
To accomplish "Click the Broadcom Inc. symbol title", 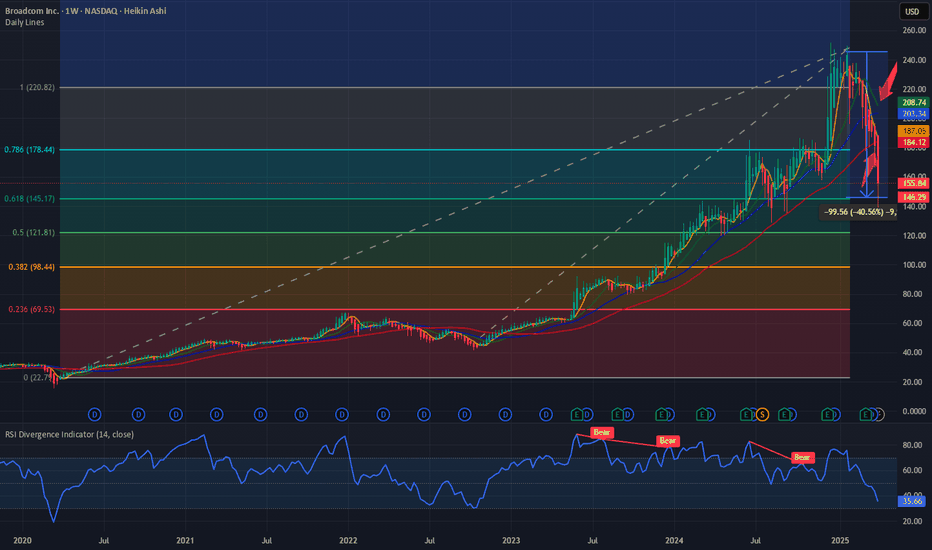I will [32, 11].
